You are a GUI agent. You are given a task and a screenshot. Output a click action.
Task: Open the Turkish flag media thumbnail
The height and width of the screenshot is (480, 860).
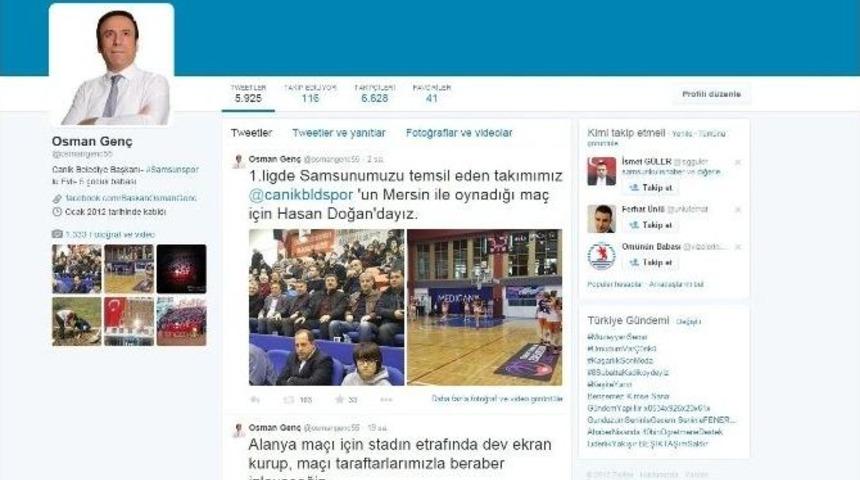(129, 321)
